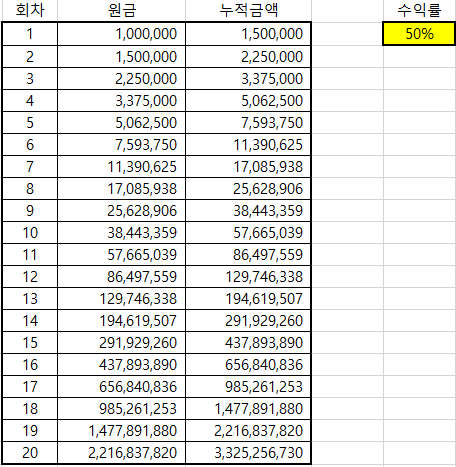456x467 pixels.
Task: Click 원금 cell 11,390,625 in row 7
Action: pyautogui.click(x=121, y=167)
